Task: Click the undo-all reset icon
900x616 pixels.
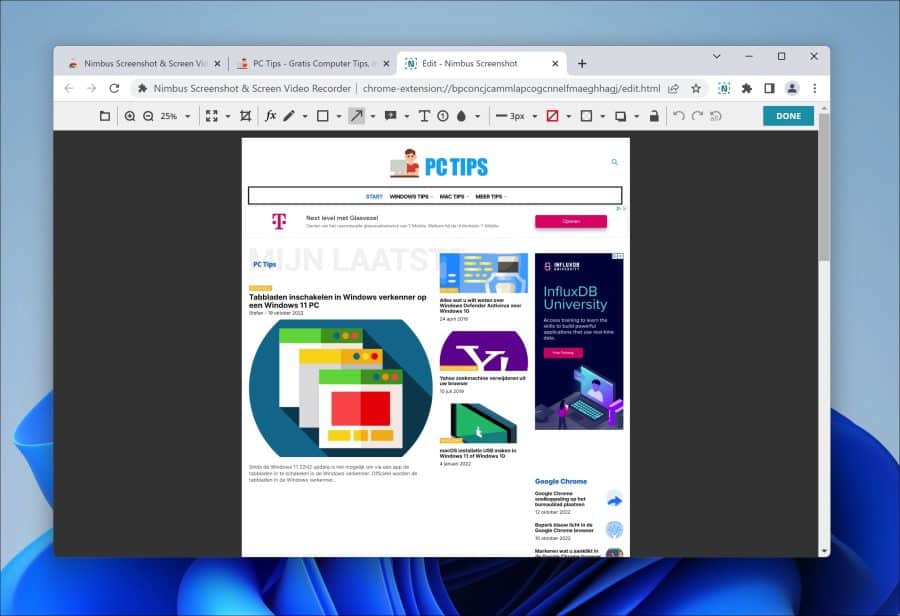Action: point(715,116)
